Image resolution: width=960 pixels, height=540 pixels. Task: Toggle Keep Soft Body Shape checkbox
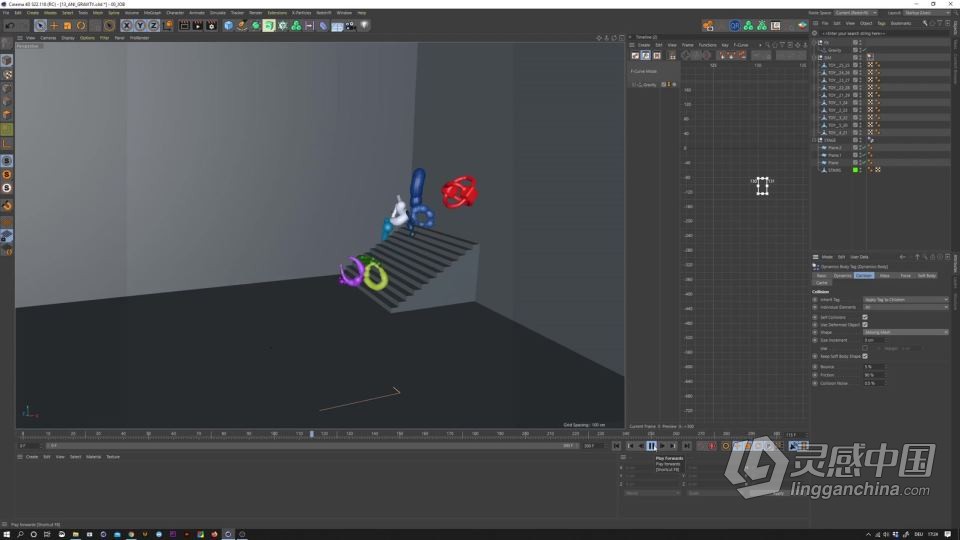click(x=865, y=356)
